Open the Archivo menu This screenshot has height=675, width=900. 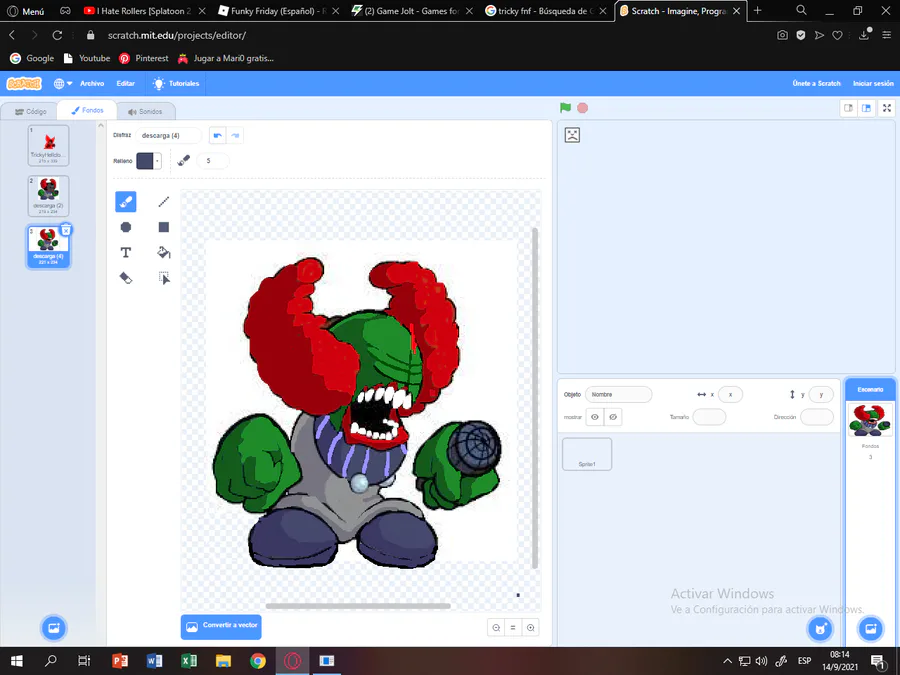[x=92, y=84]
